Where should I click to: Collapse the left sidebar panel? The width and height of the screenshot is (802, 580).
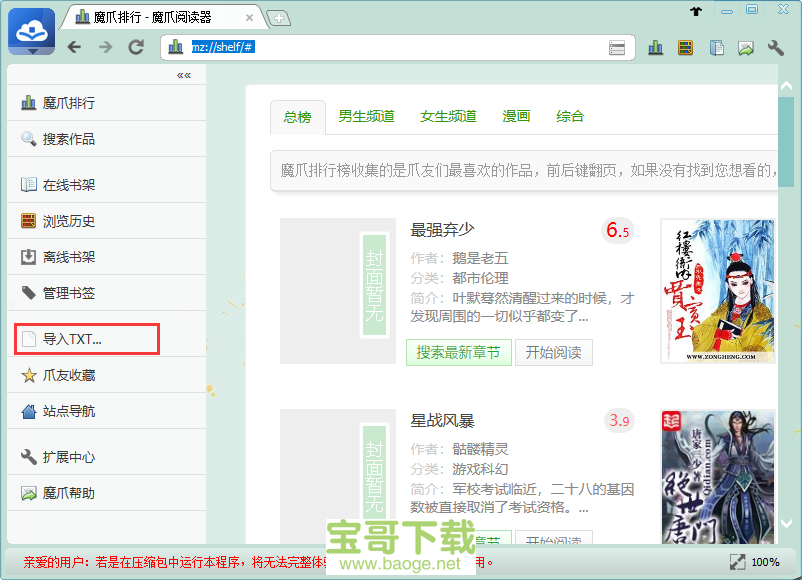[x=184, y=75]
